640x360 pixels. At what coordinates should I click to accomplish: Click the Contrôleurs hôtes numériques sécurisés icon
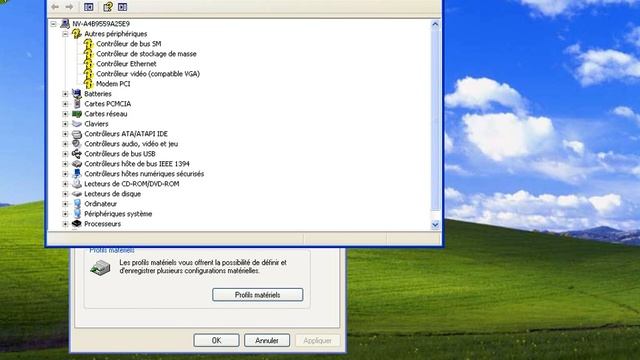click(76, 173)
